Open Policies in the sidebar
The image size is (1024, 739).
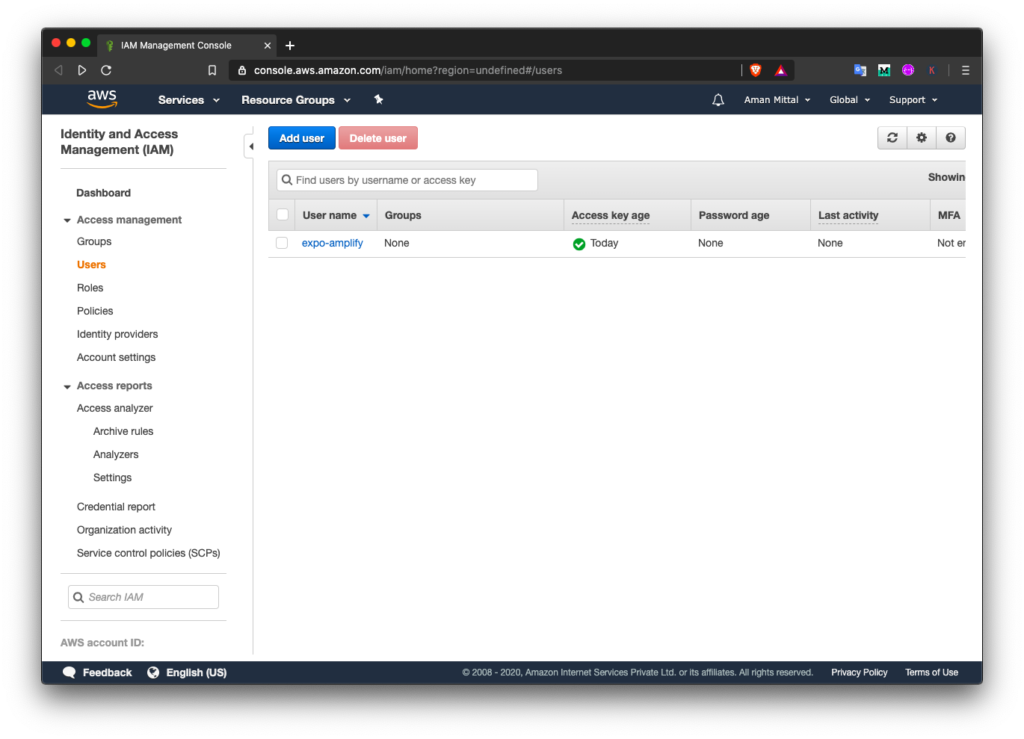[x=95, y=311]
